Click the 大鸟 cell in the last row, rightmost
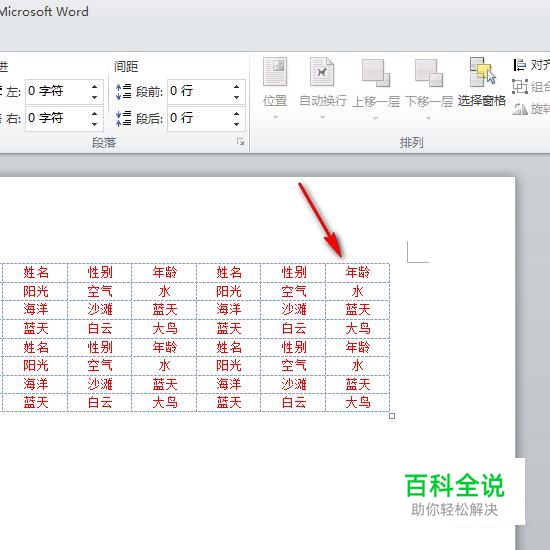The height and width of the screenshot is (550, 550). (357, 402)
